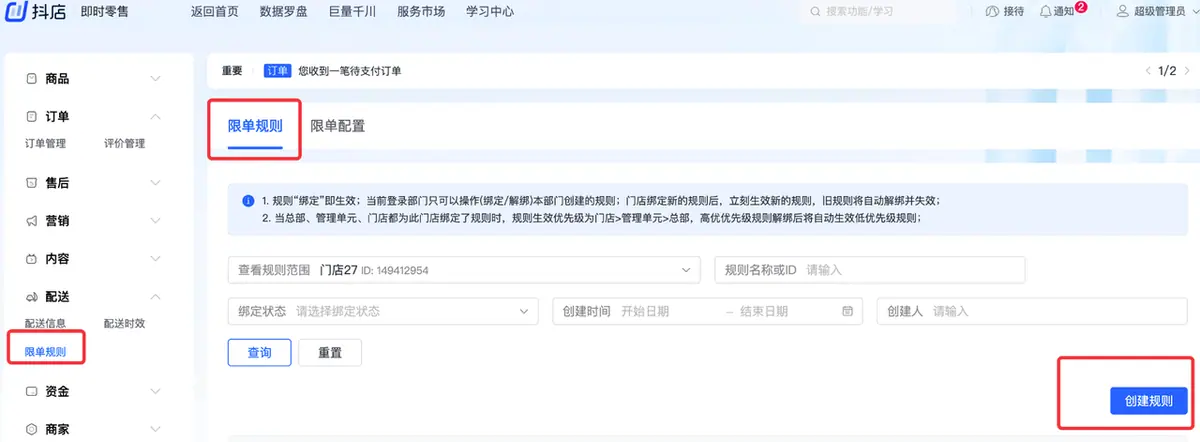Click the 接待 headset icon
The width and height of the screenshot is (1200, 442).
992,12
